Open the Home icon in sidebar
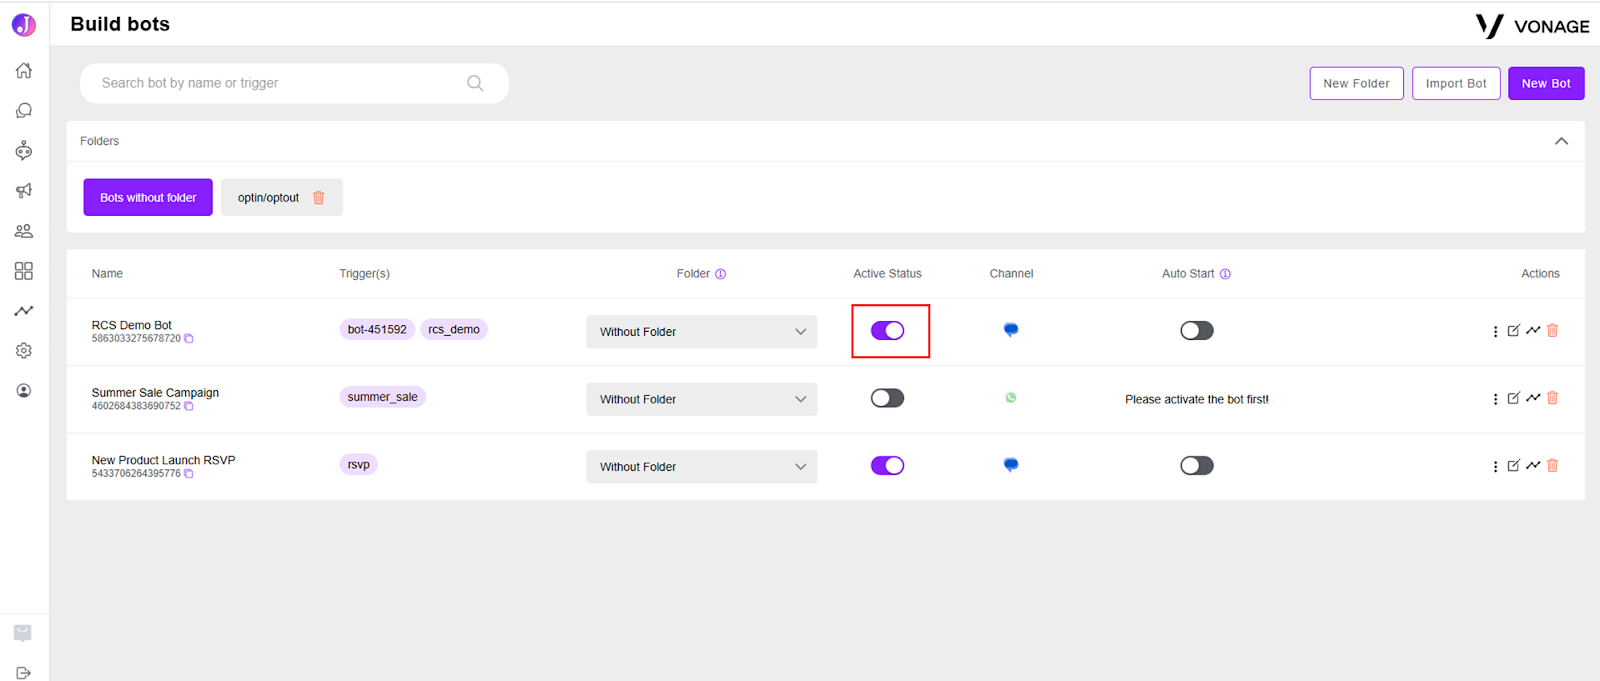The height and width of the screenshot is (681, 1600). (24, 70)
